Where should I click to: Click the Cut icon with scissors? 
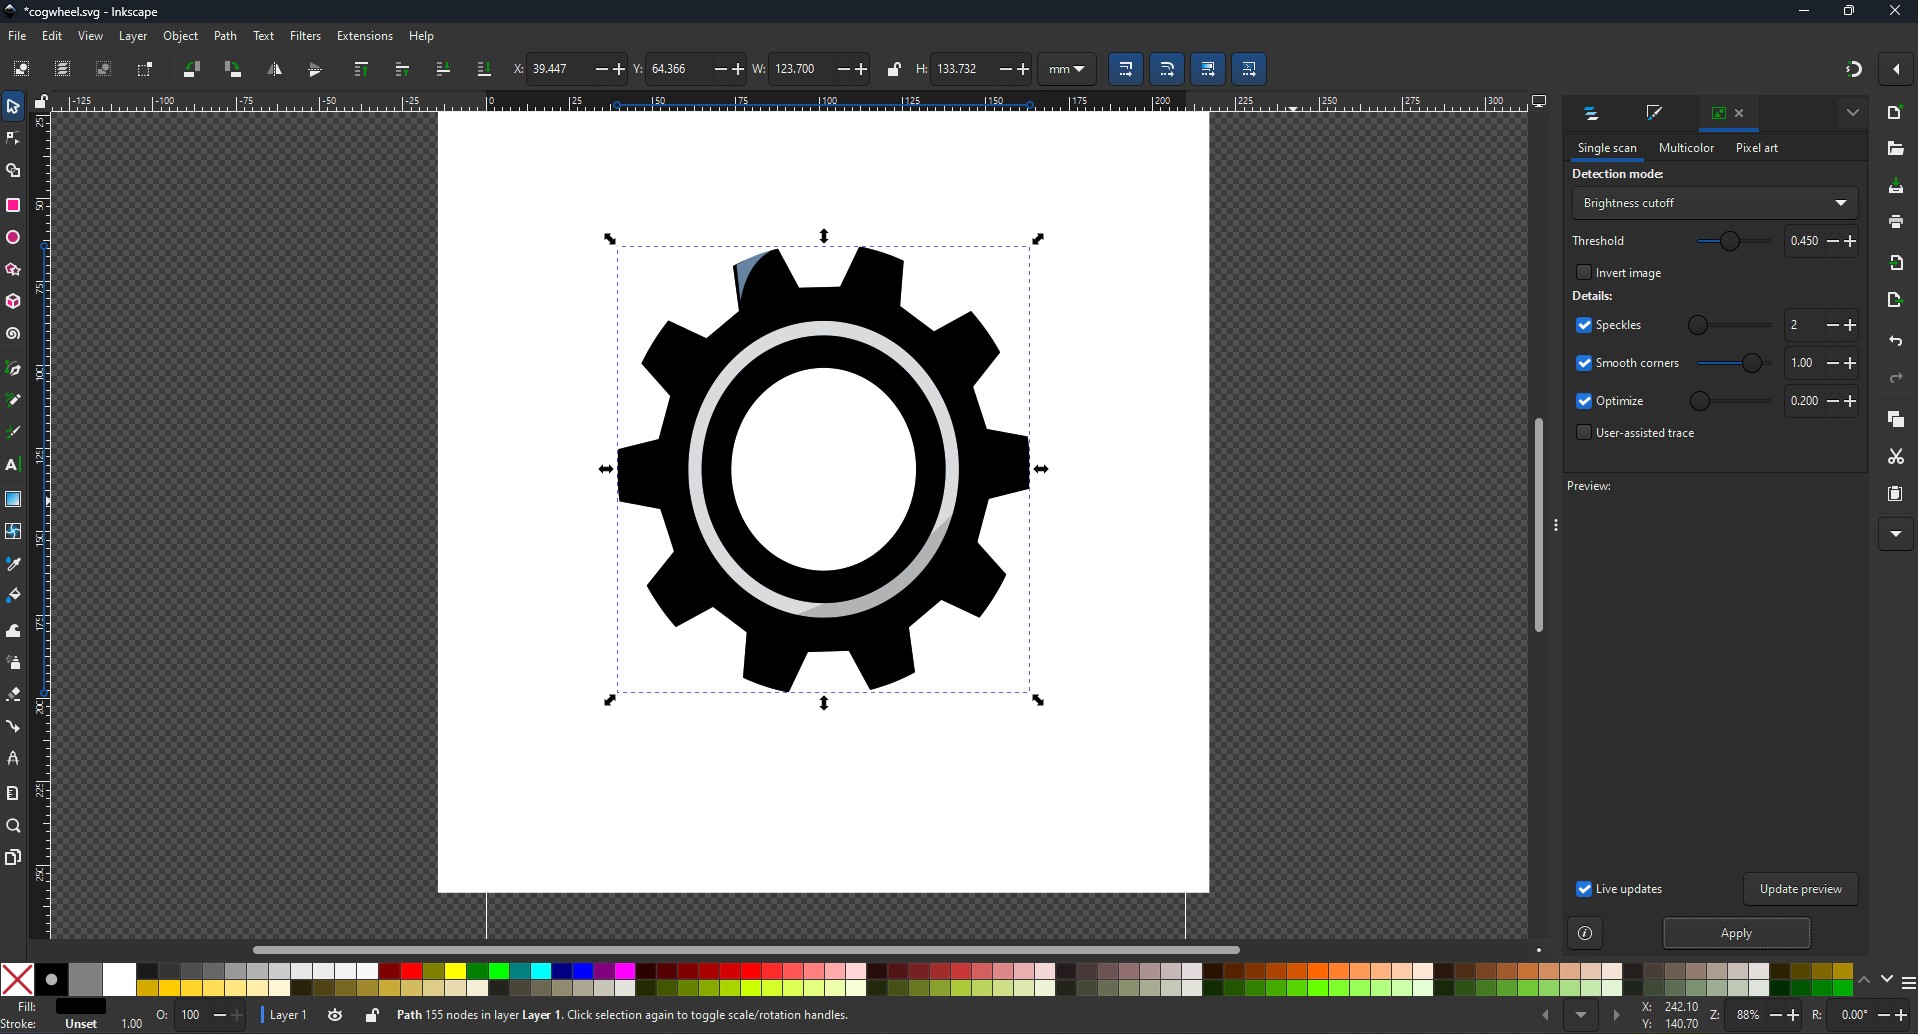click(1896, 457)
